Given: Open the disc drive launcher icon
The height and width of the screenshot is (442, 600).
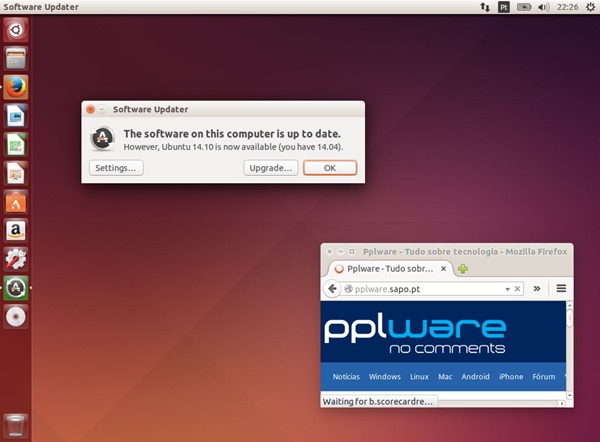Looking at the screenshot, I should pyautogui.click(x=16, y=317).
